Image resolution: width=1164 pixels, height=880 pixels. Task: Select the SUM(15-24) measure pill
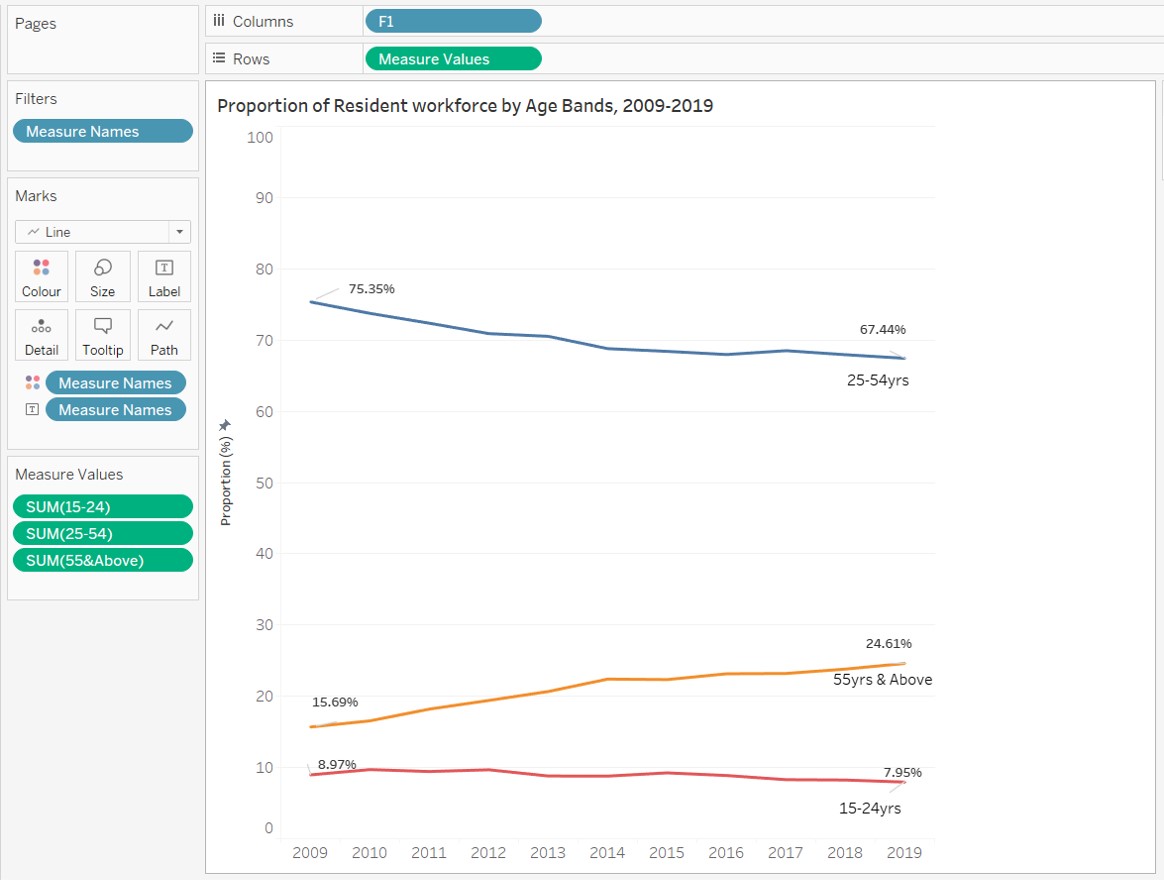pyautogui.click(x=102, y=507)
